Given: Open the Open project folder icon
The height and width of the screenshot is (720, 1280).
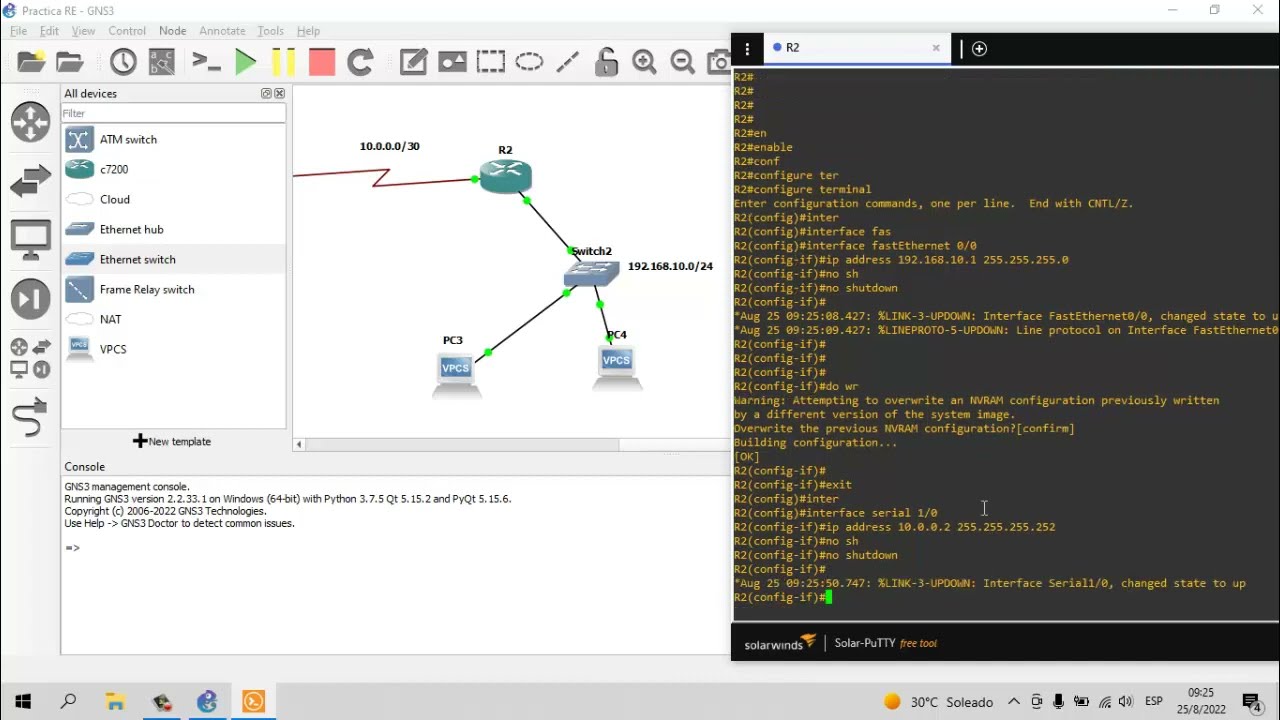Looking at the screenshot, I should coord(70,62).
